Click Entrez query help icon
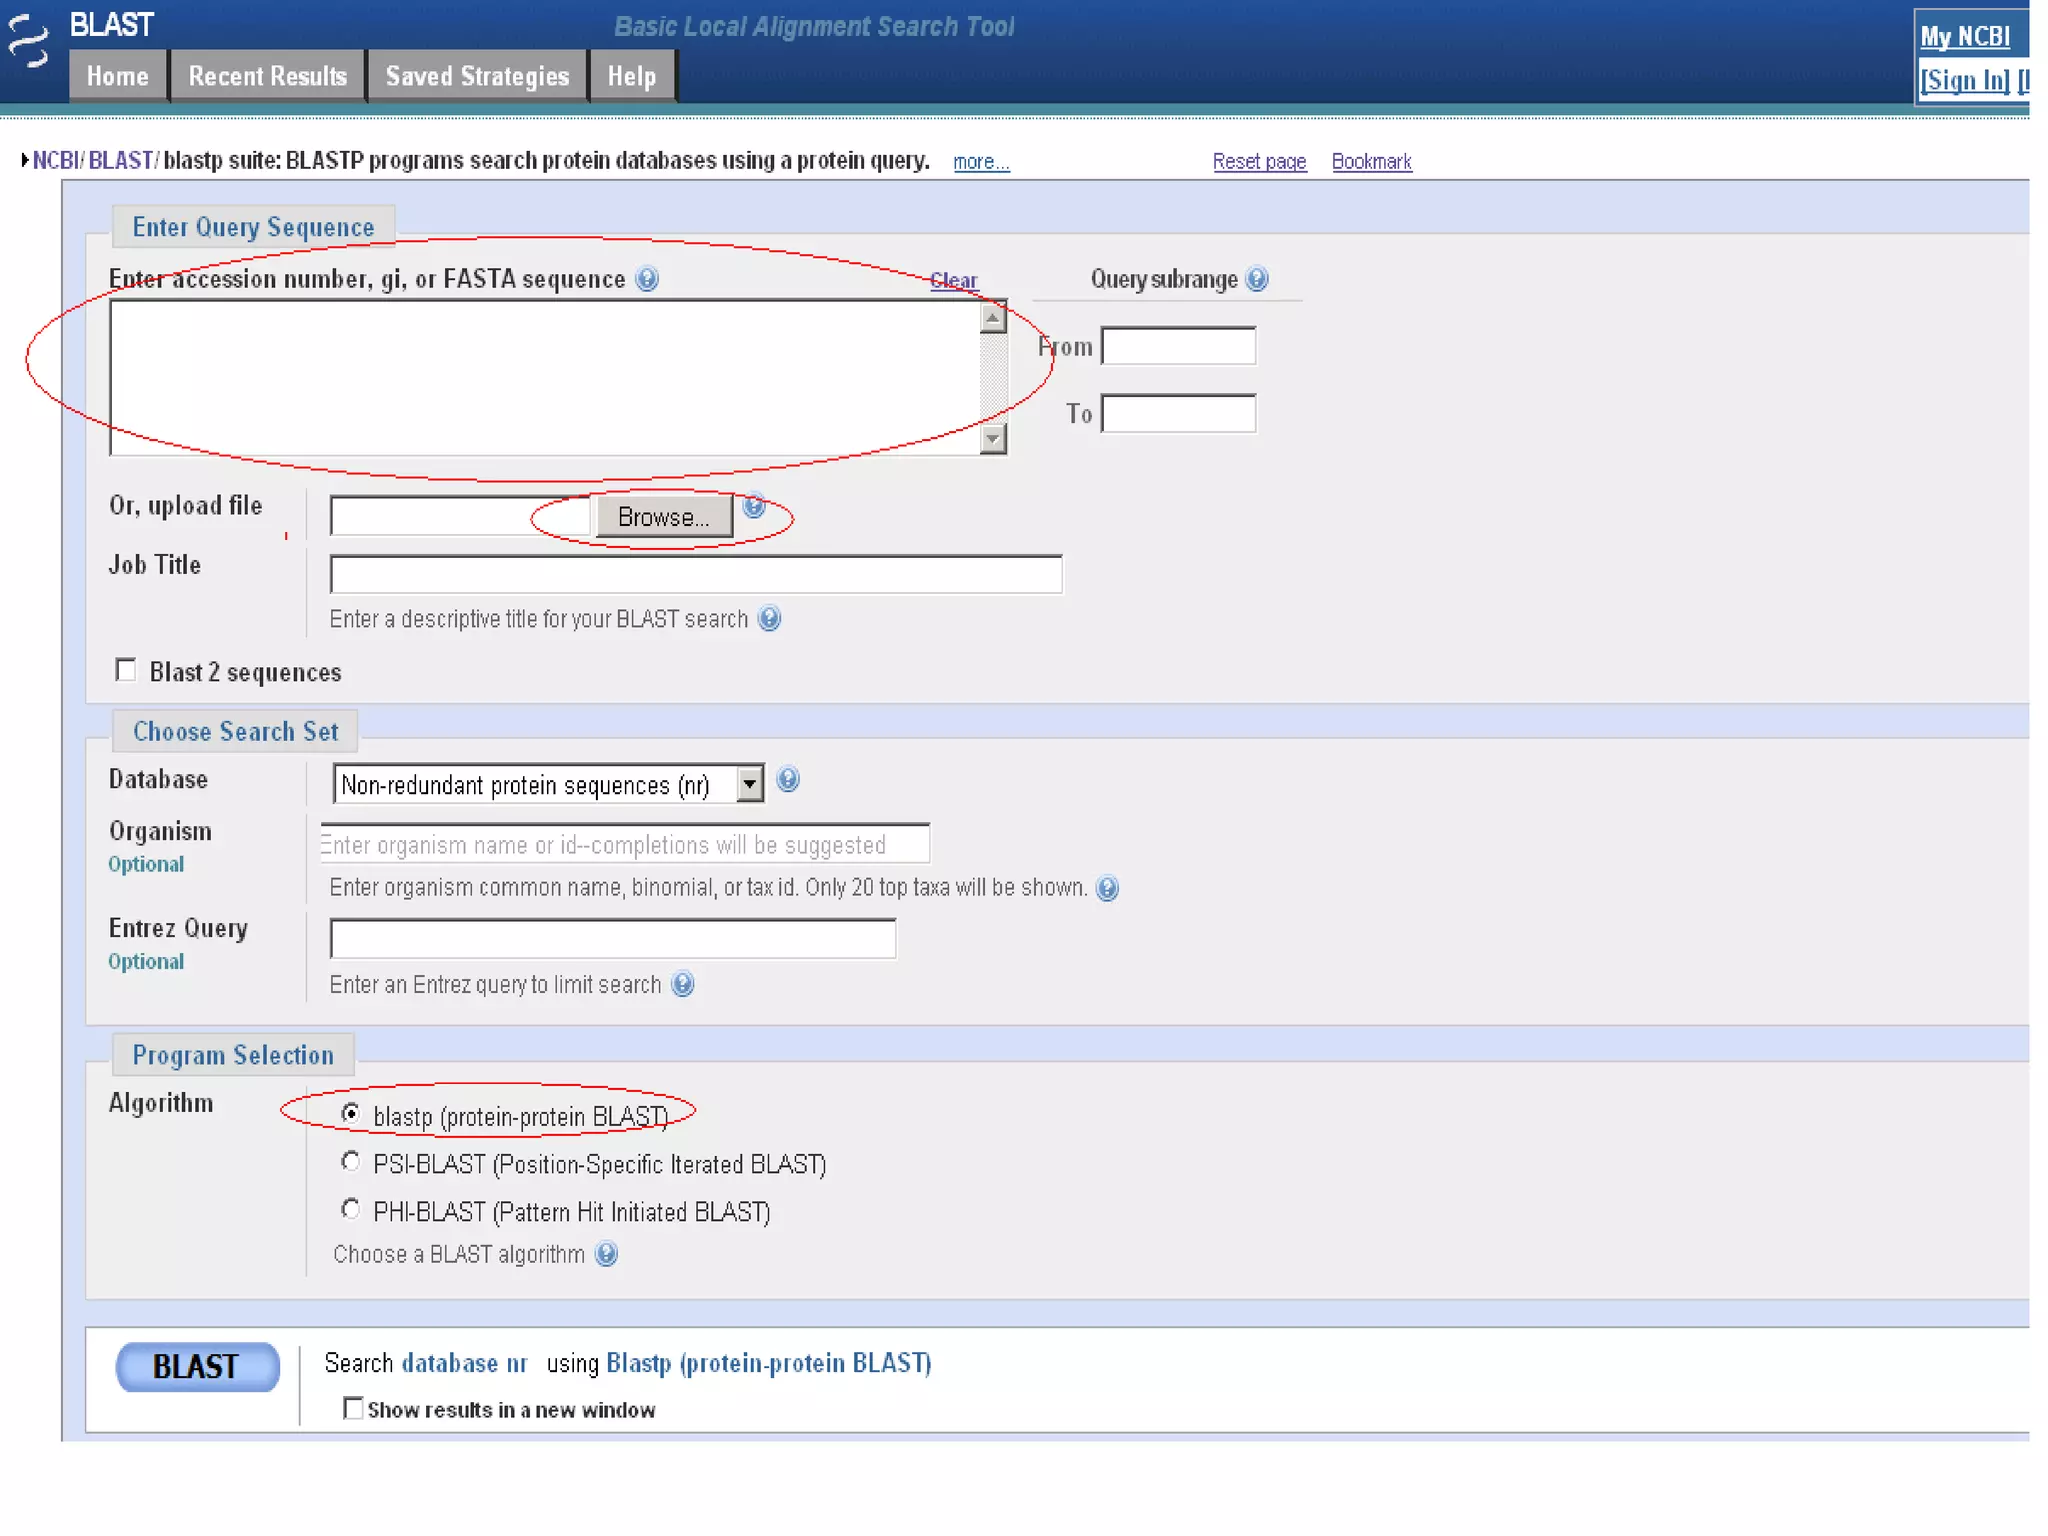The image size is (2048, 1536). [682, 985]
